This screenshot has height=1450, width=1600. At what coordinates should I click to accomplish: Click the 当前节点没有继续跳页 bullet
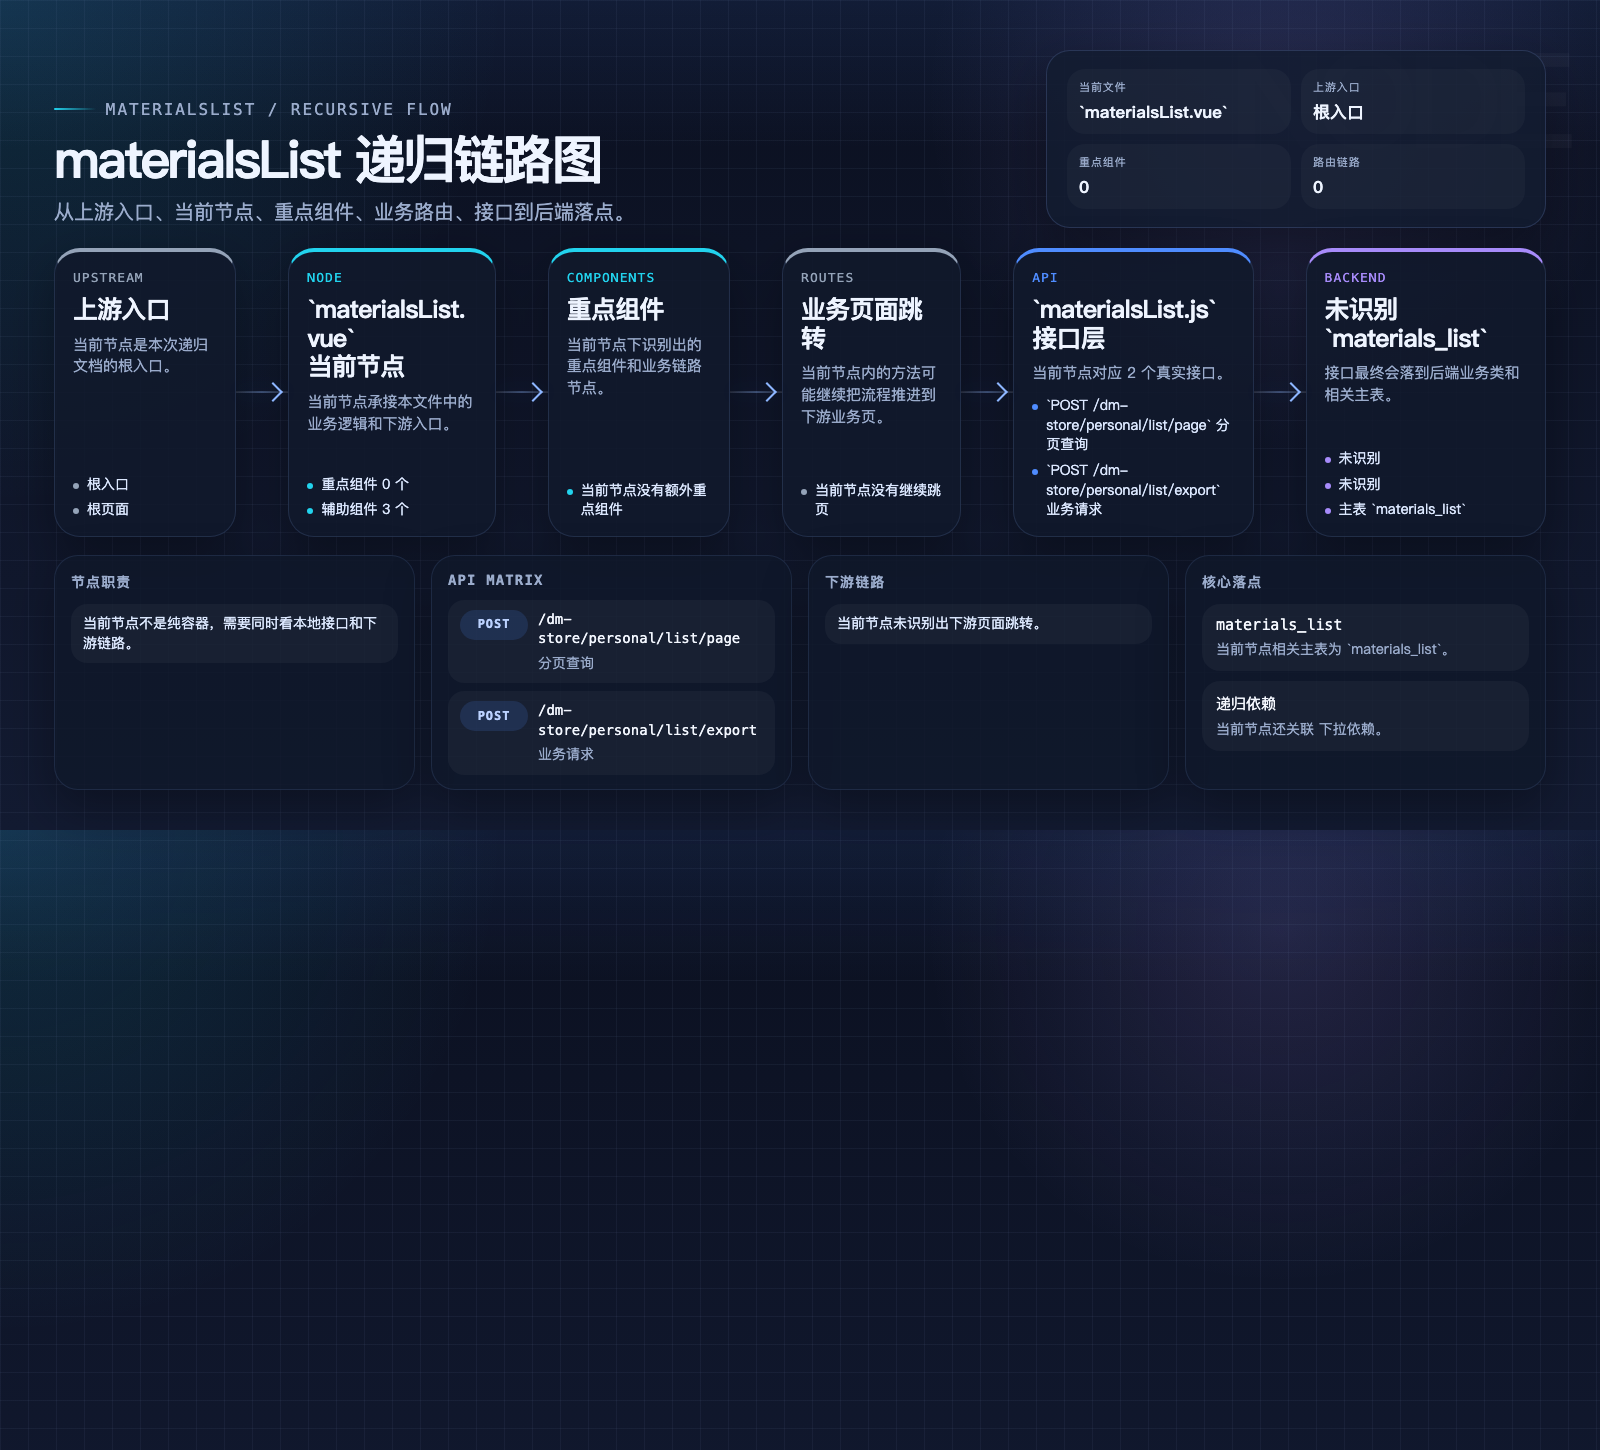tap(871, 499)
